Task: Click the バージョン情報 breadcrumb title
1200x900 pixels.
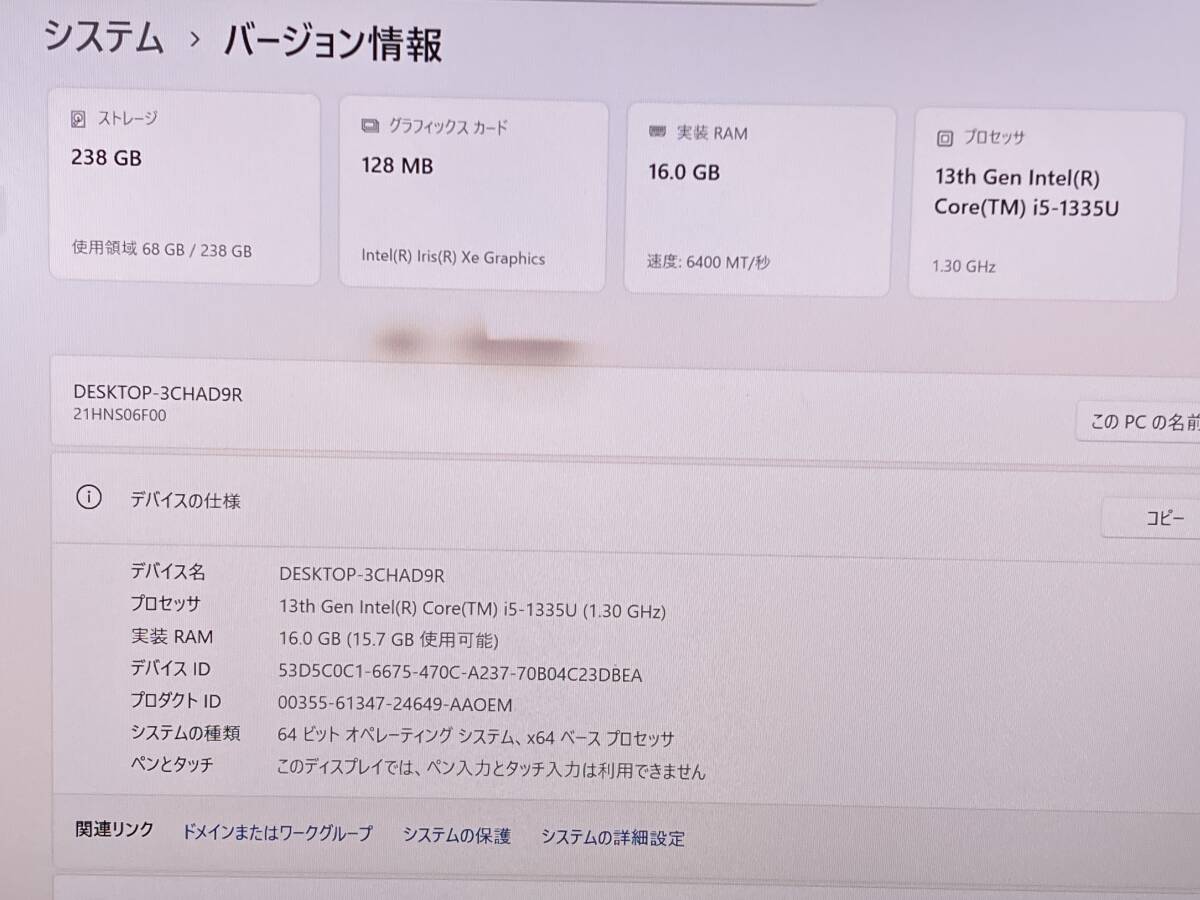Action: point(333,43)
